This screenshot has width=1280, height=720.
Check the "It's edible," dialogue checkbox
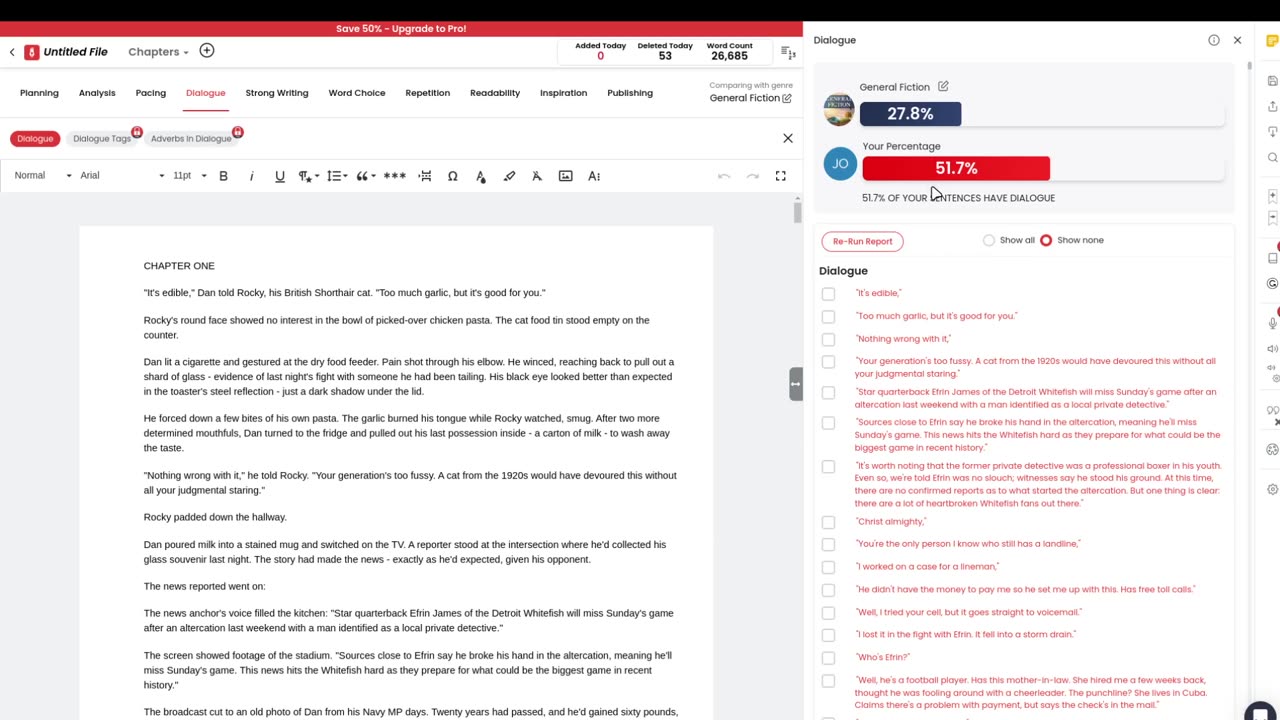click(828, 294)
